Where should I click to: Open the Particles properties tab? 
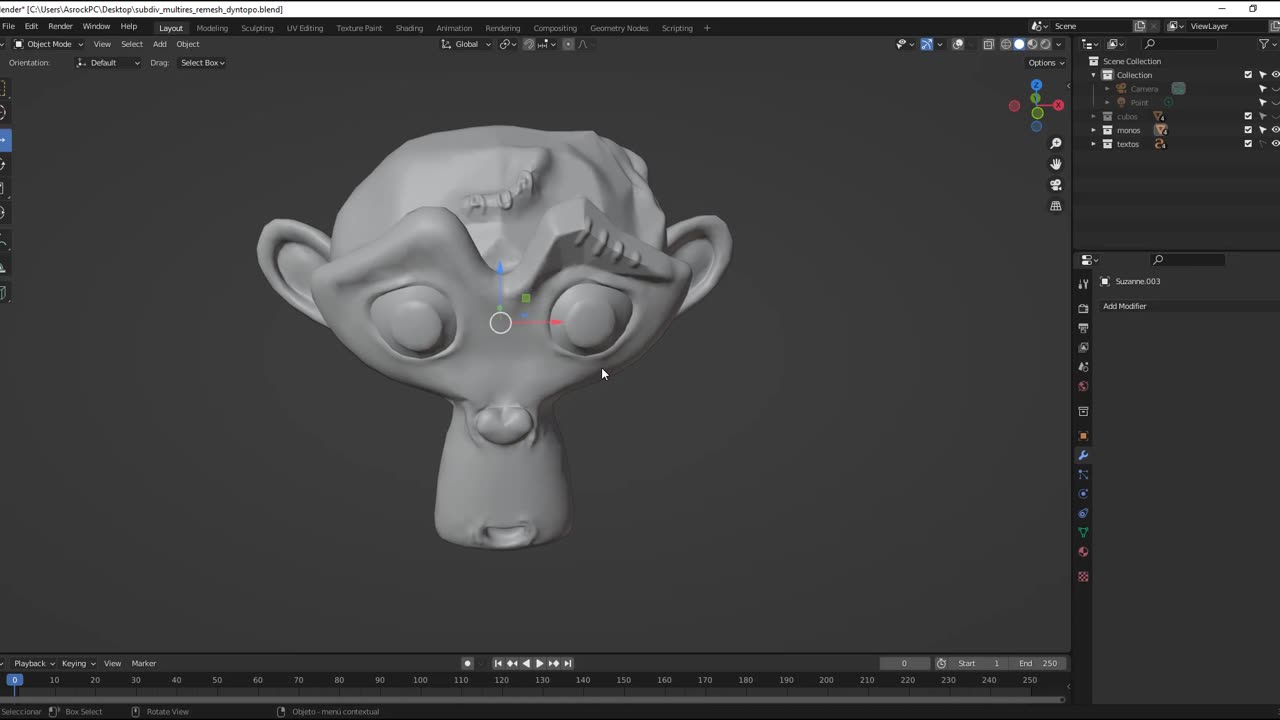pyautogui.click(x=1083, y=474)
